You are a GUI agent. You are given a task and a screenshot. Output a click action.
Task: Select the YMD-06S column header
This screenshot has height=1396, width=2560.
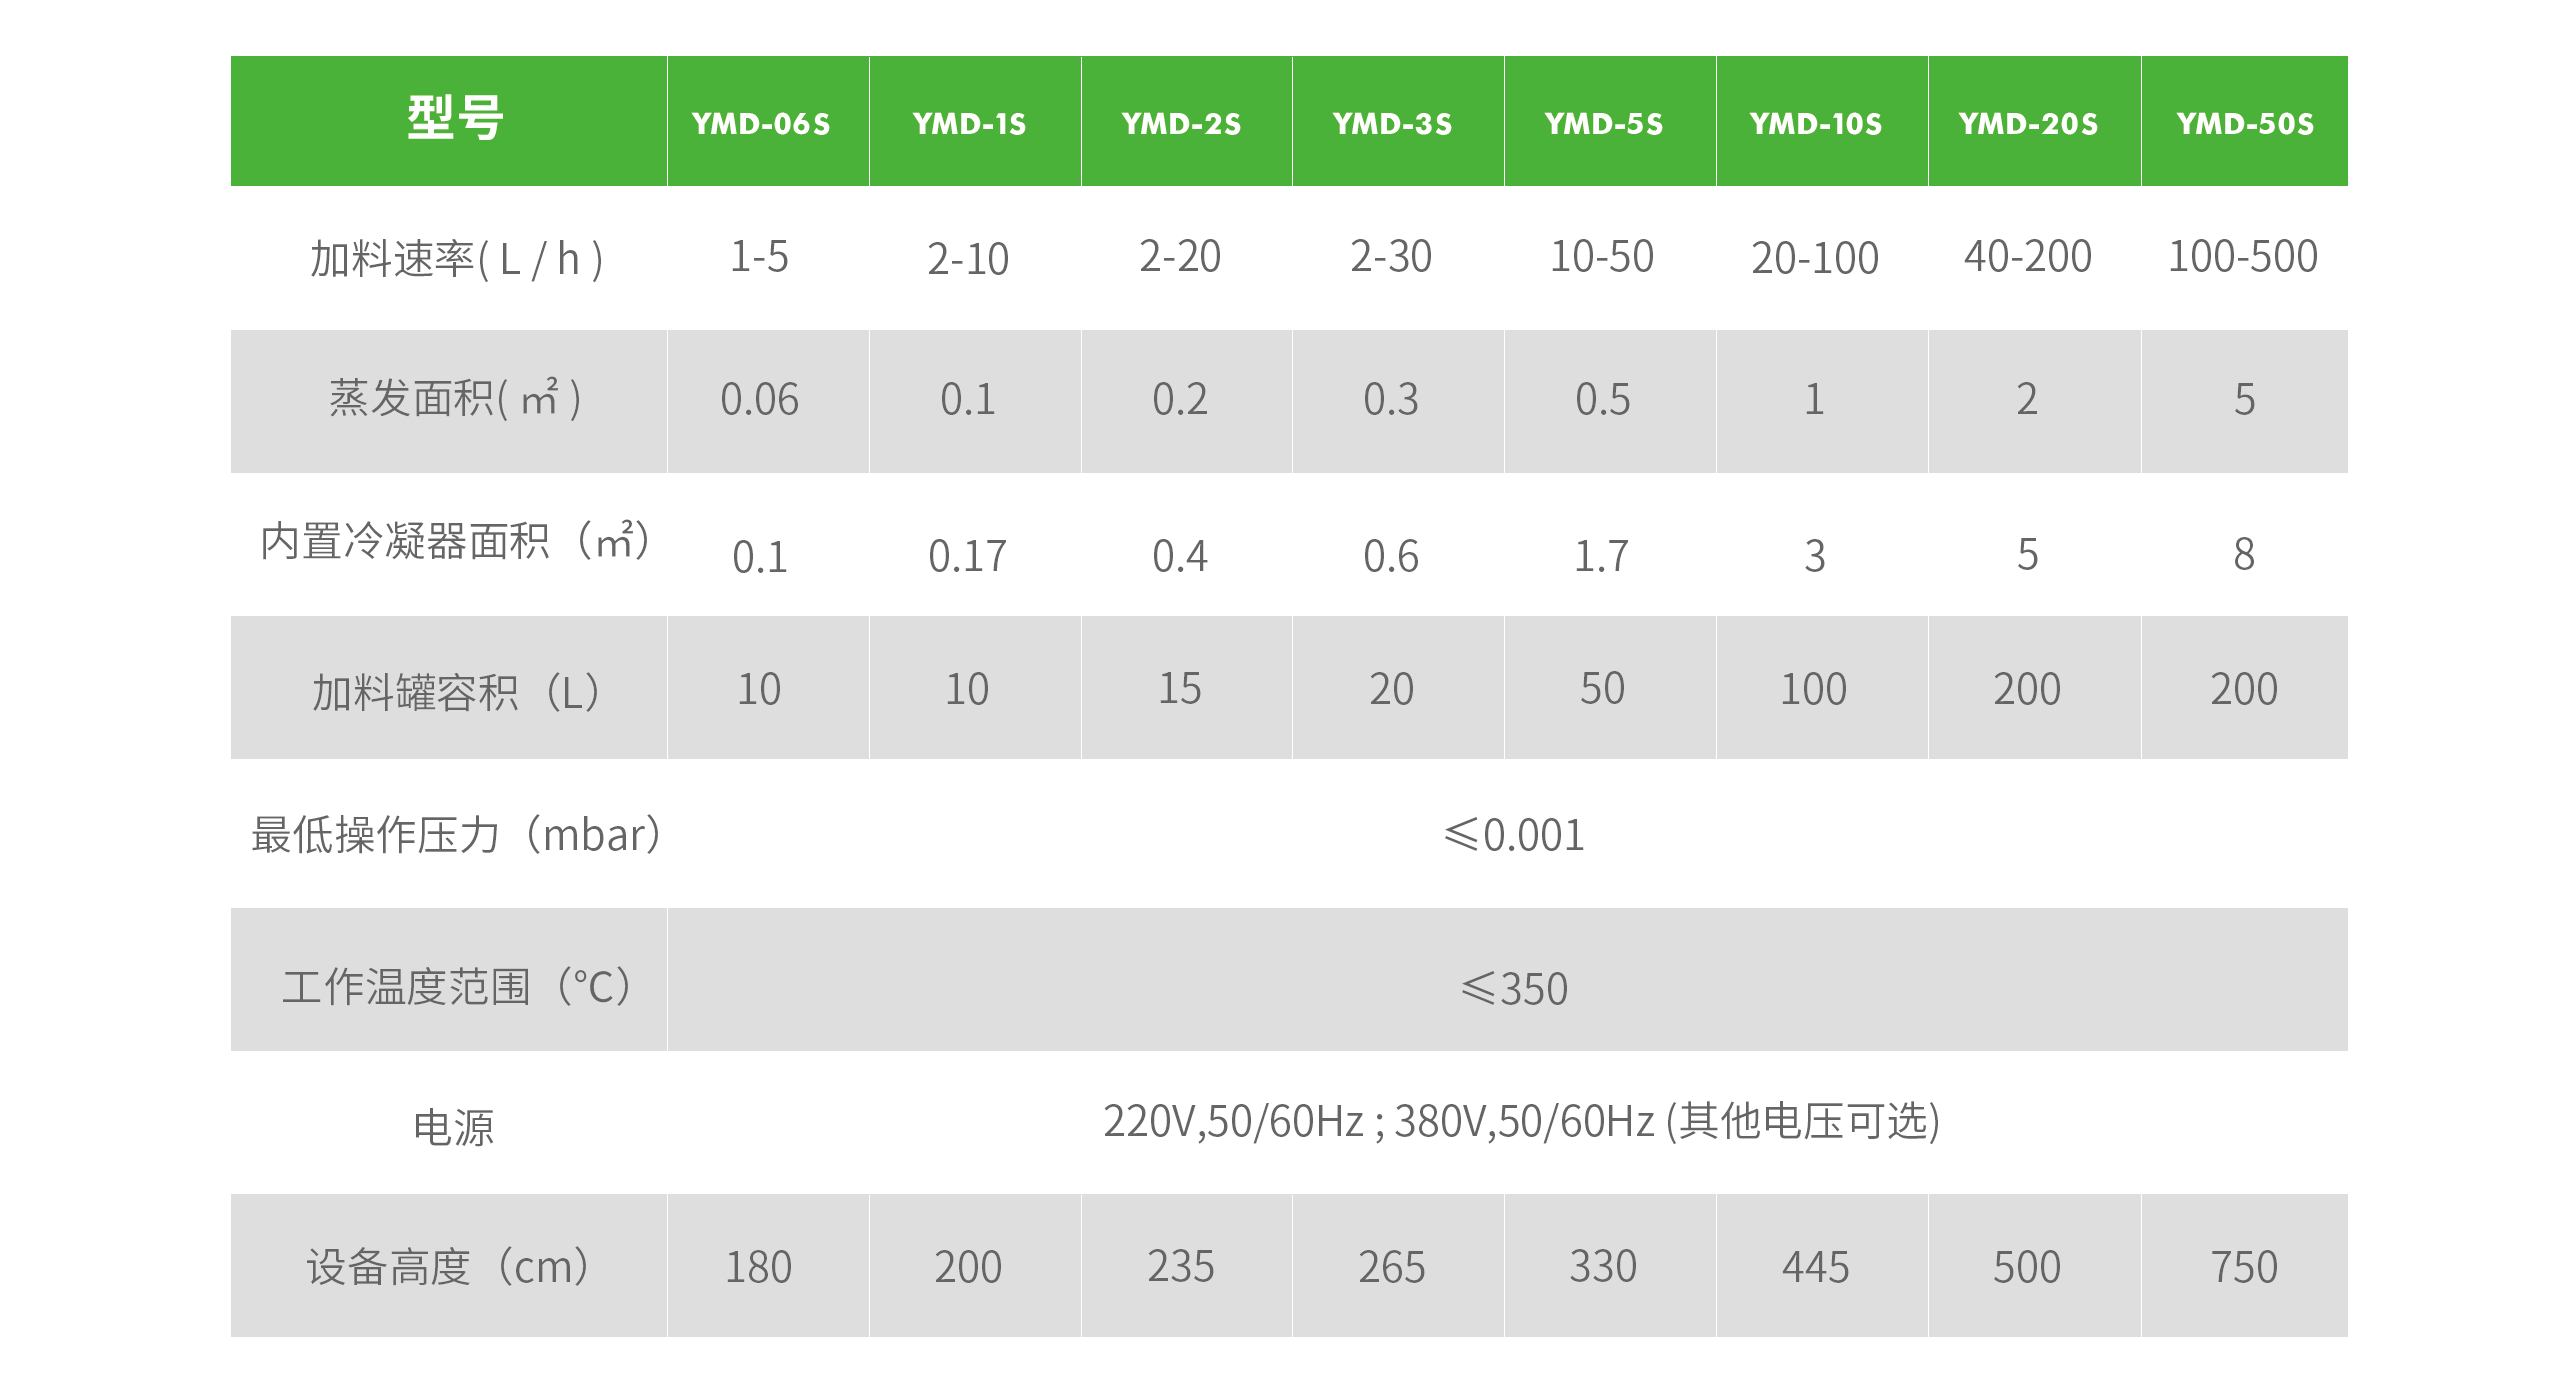[760, 124]
